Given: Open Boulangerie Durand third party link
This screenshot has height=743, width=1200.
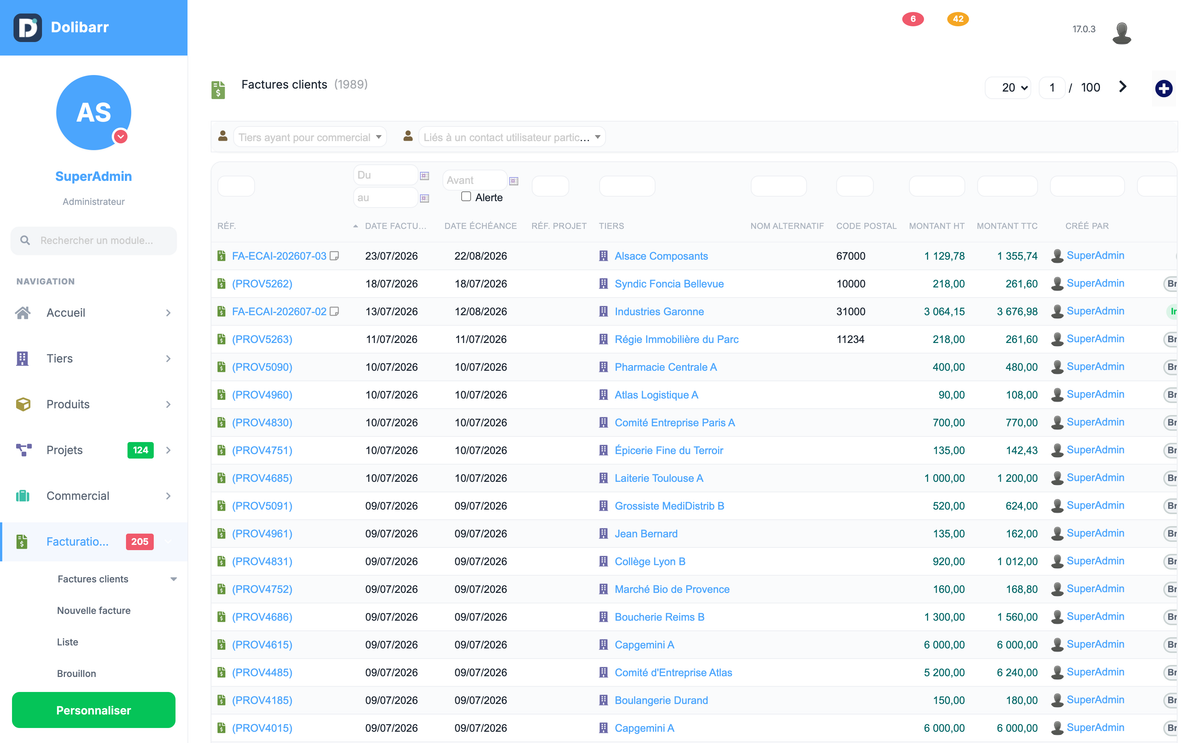Looking at the screenshot, I should point(661,701).
